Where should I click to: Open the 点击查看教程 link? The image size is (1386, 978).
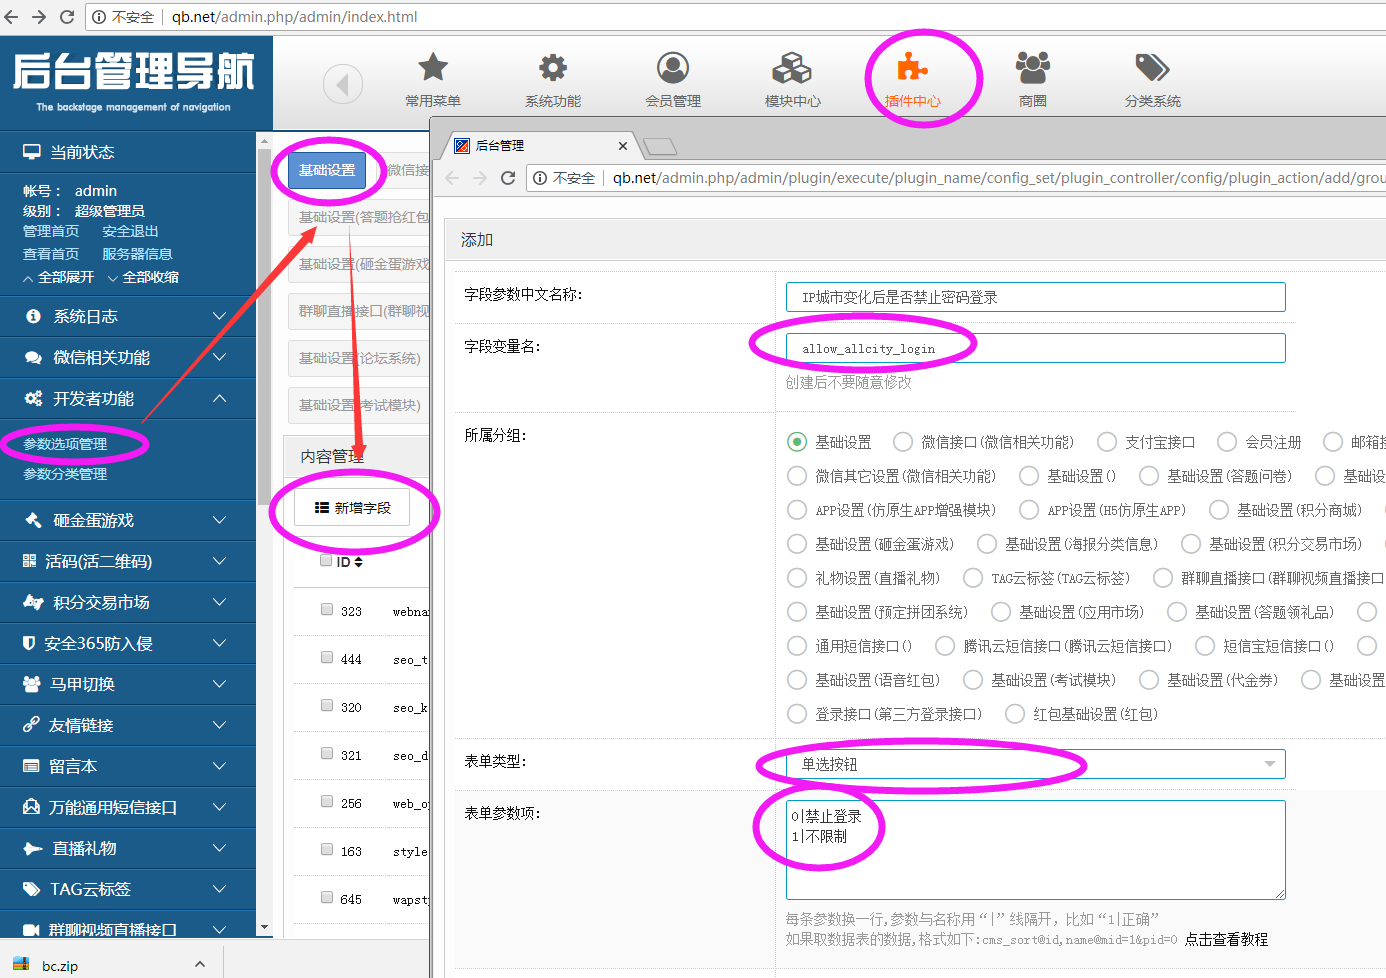1226,940
